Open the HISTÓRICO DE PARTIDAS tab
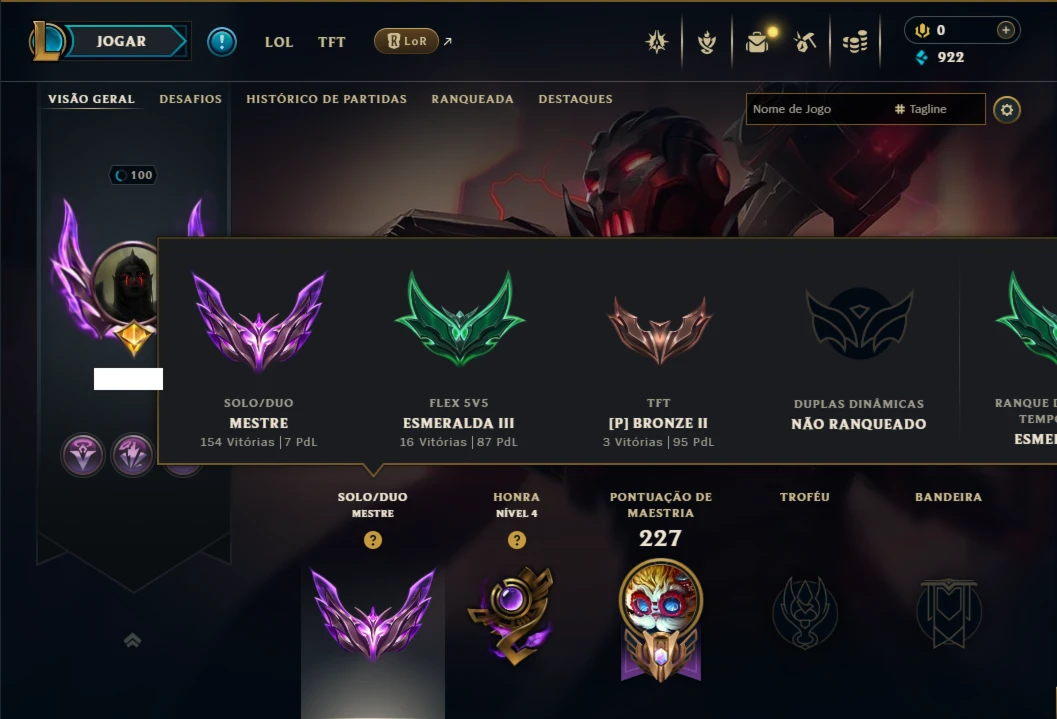The image size is (1057, 719). click(326, 99)
